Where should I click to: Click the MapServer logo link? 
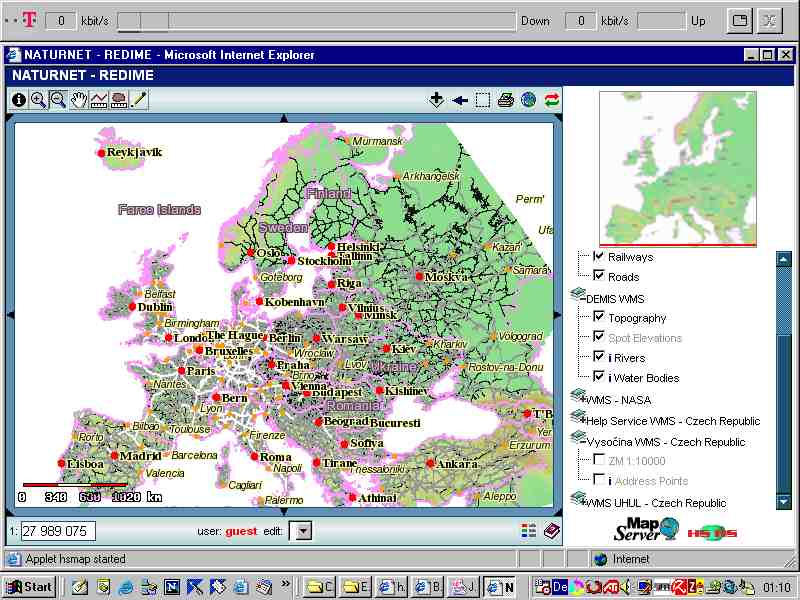click(x=647, y=528)
